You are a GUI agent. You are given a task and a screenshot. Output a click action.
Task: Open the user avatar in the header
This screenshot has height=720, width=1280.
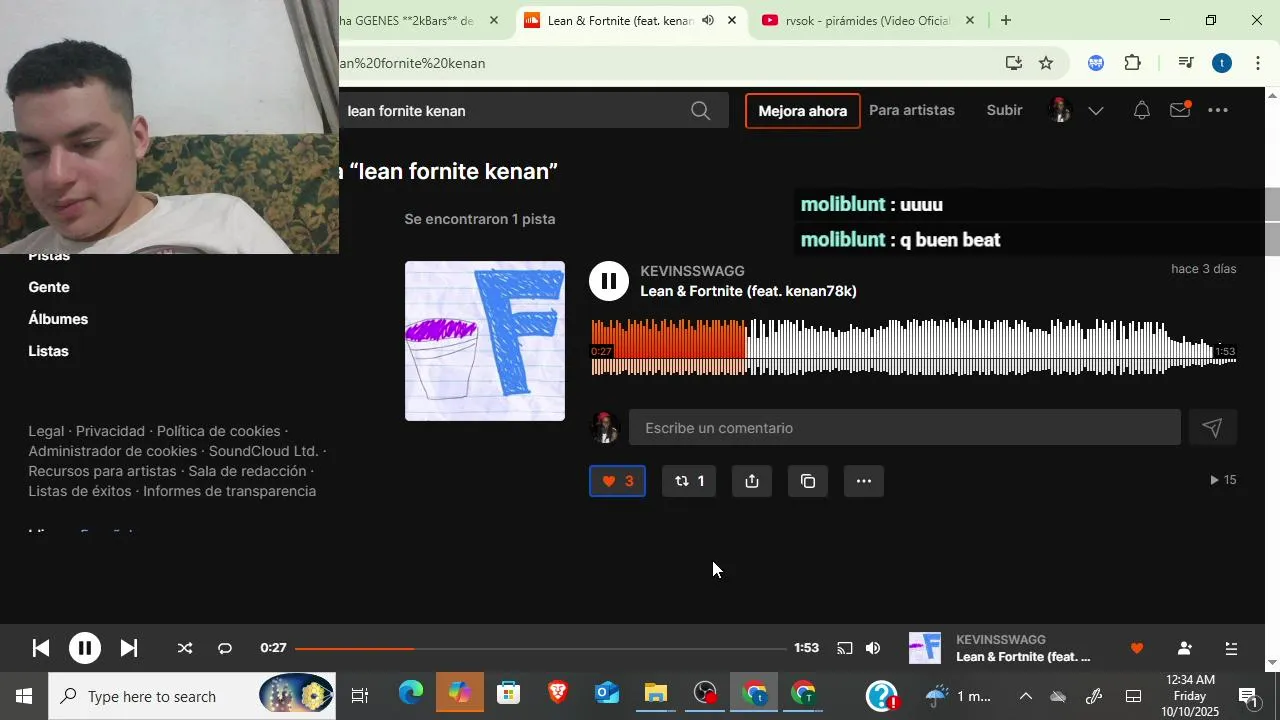(x=1060, y=110)
